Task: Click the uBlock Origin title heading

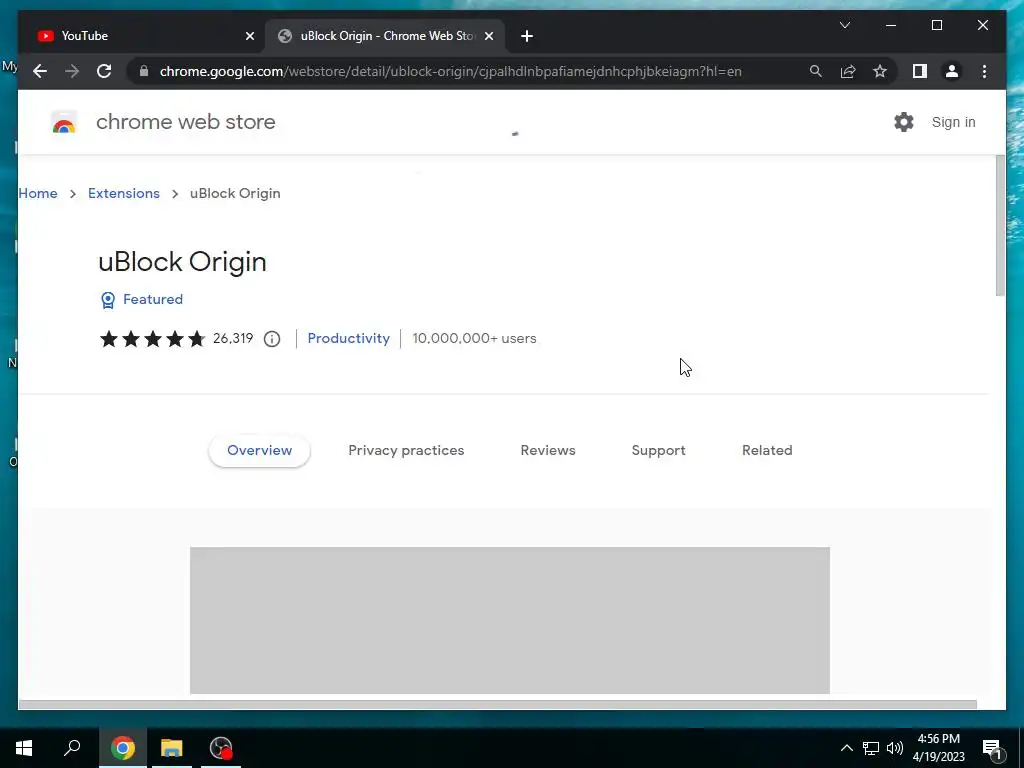Action: pos(182,262)
